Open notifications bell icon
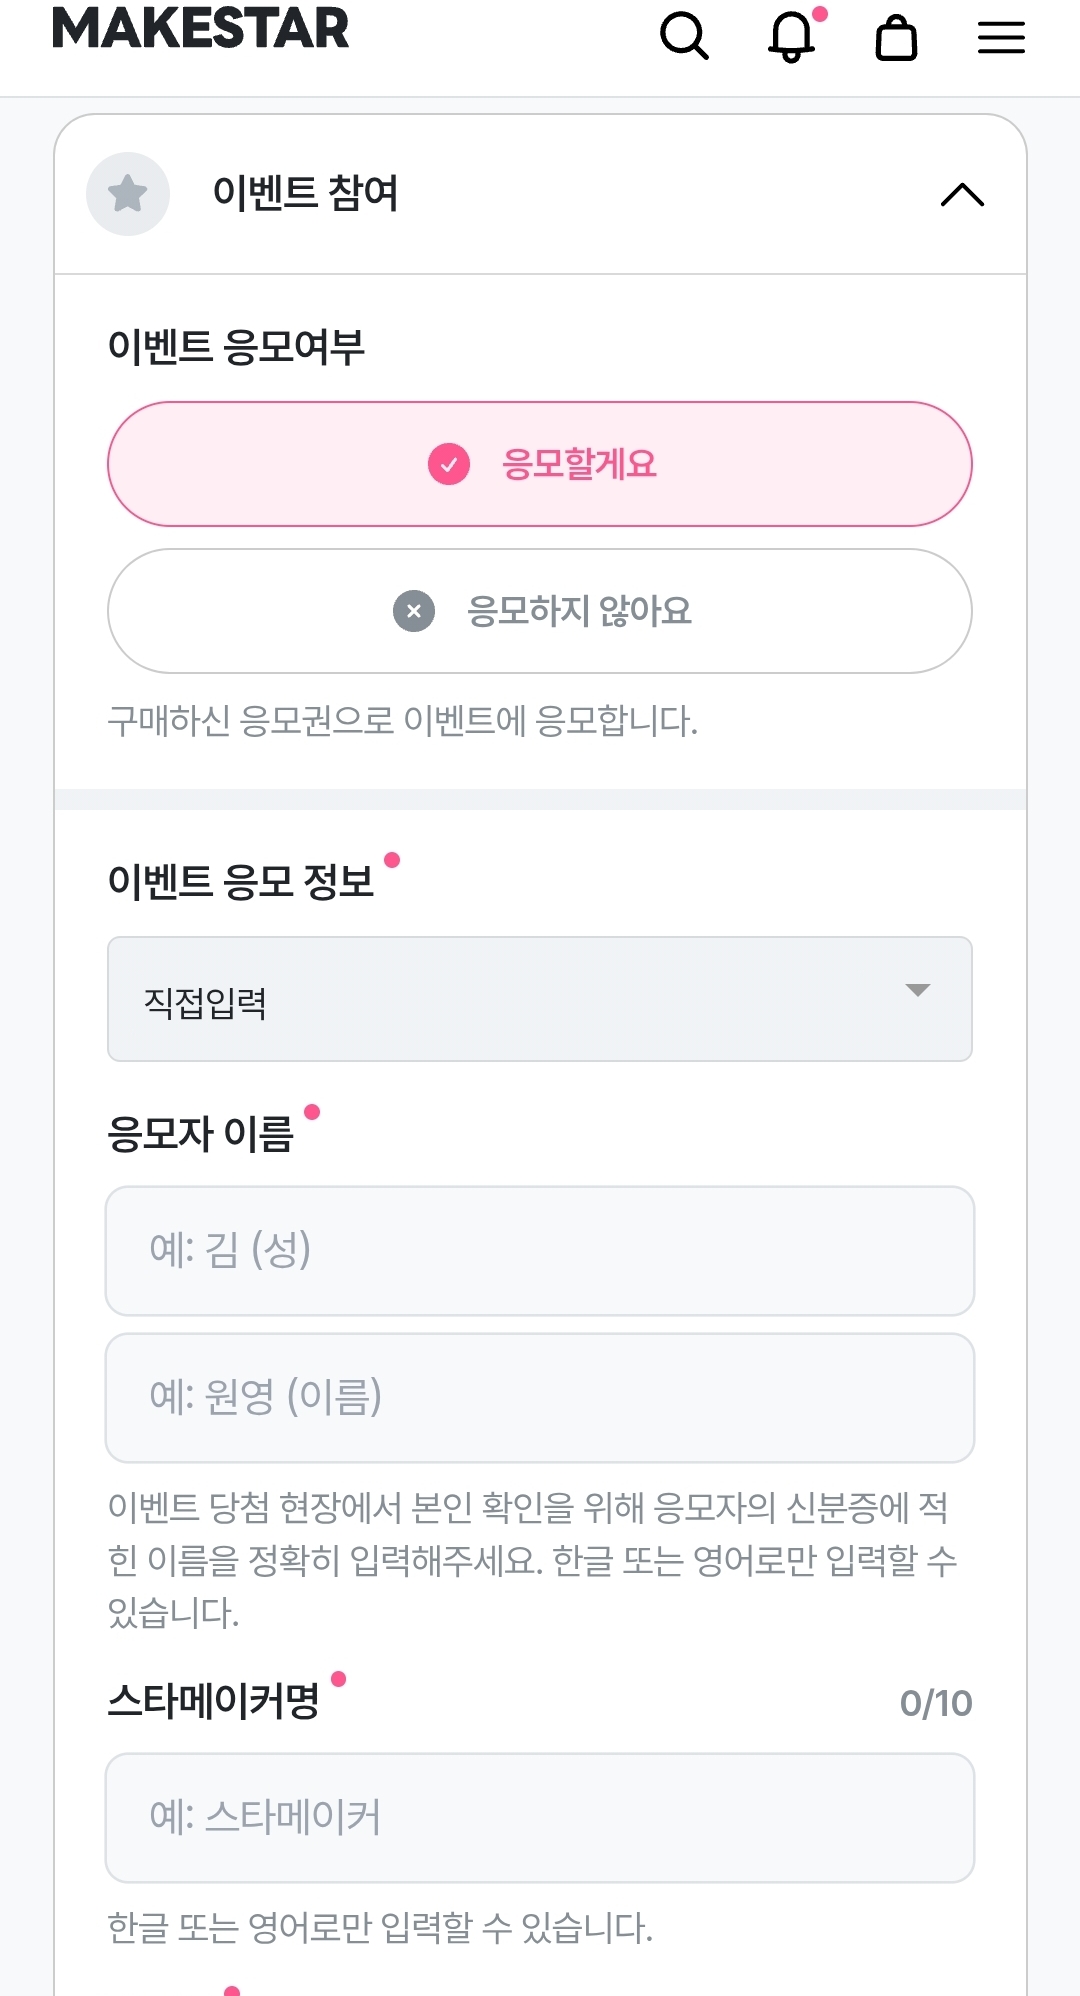Image resolution: width=1080 pixels, height=1996 pixels. (x=791, y=37)
